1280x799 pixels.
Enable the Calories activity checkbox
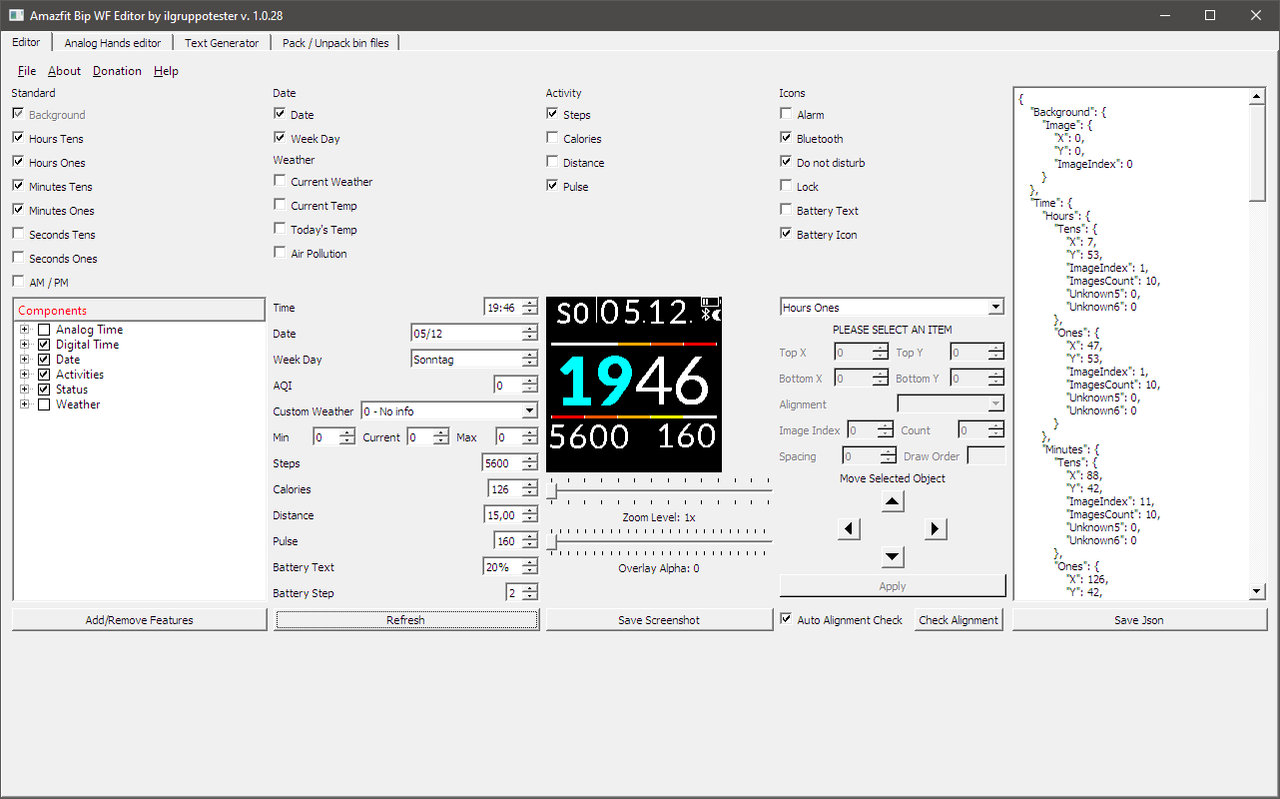pos(552,138)
